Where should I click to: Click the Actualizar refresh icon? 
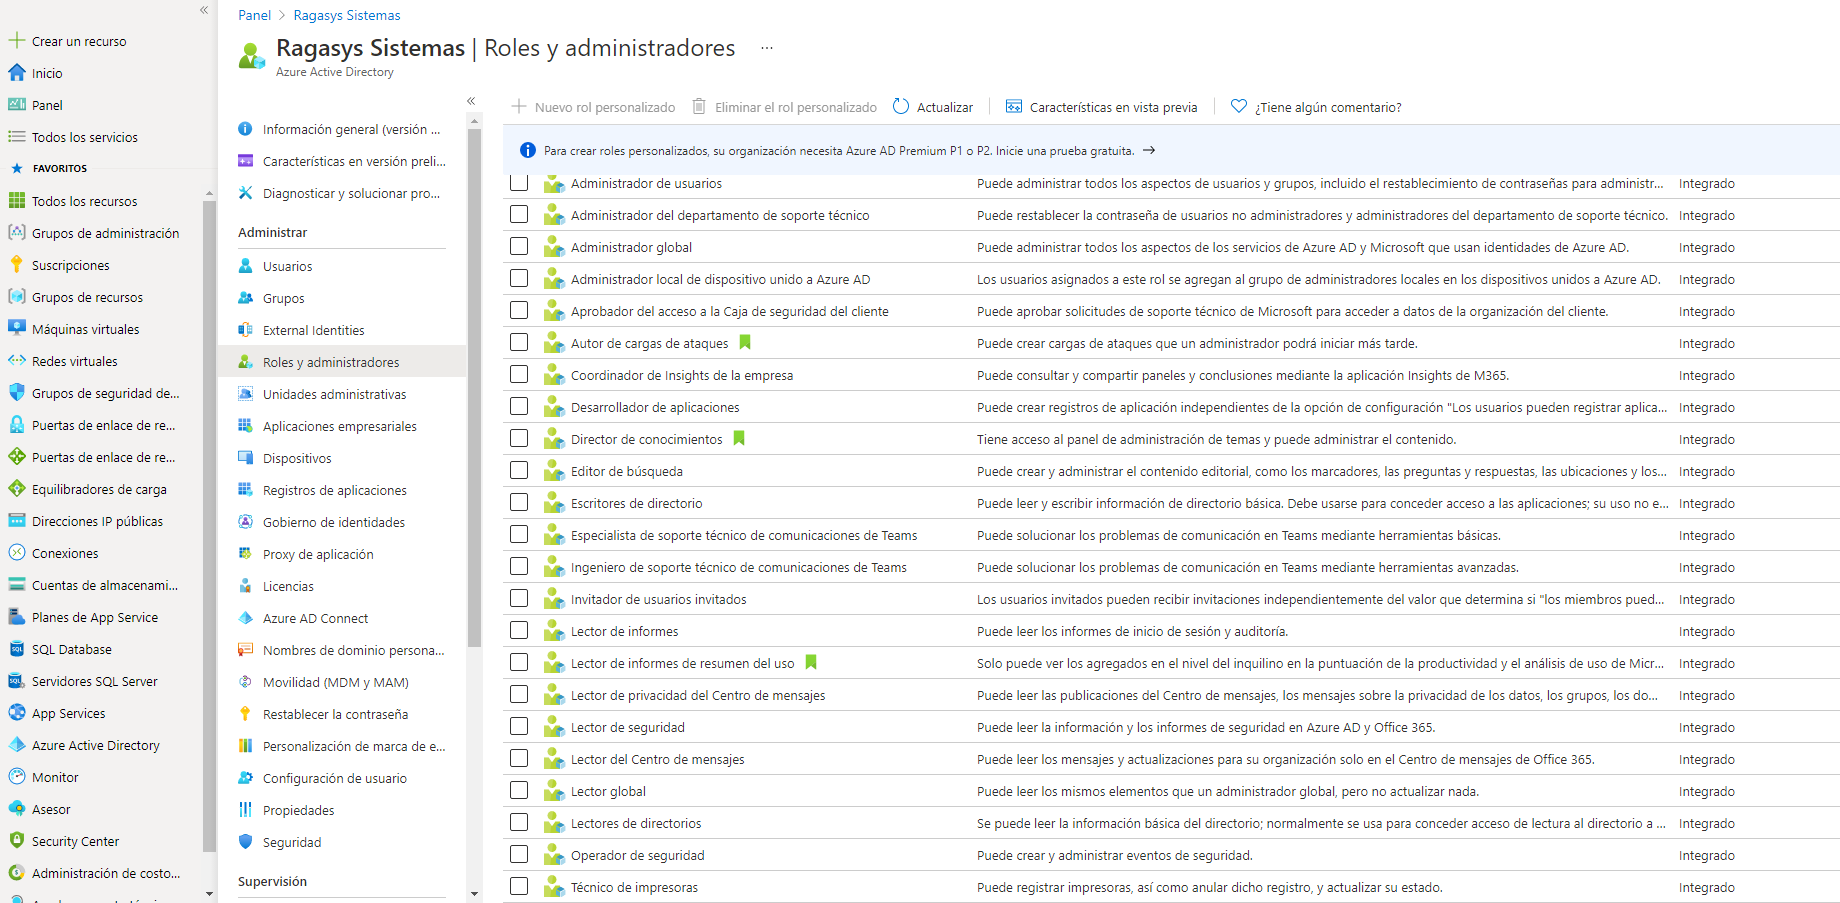point(901,107)
